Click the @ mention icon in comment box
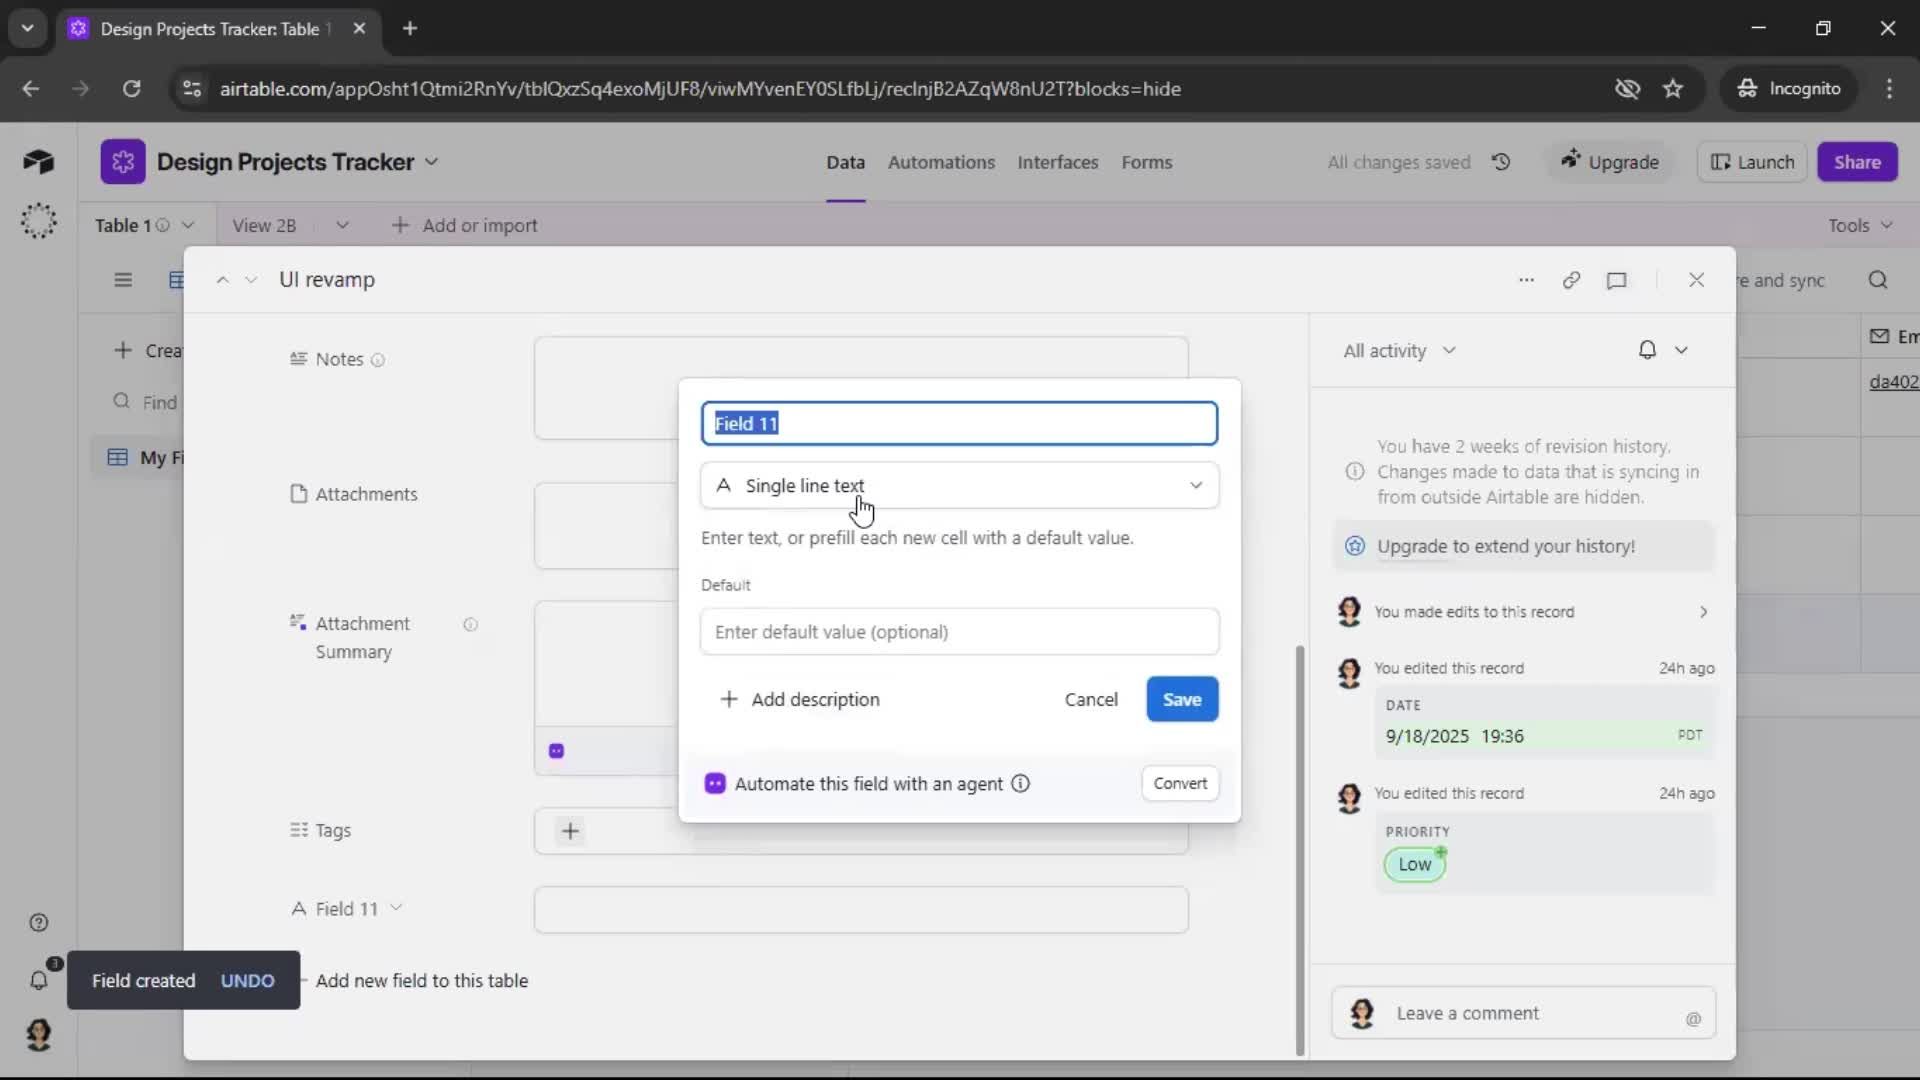The width and height of the screenshot is (1920, 1080). 1693,1019
